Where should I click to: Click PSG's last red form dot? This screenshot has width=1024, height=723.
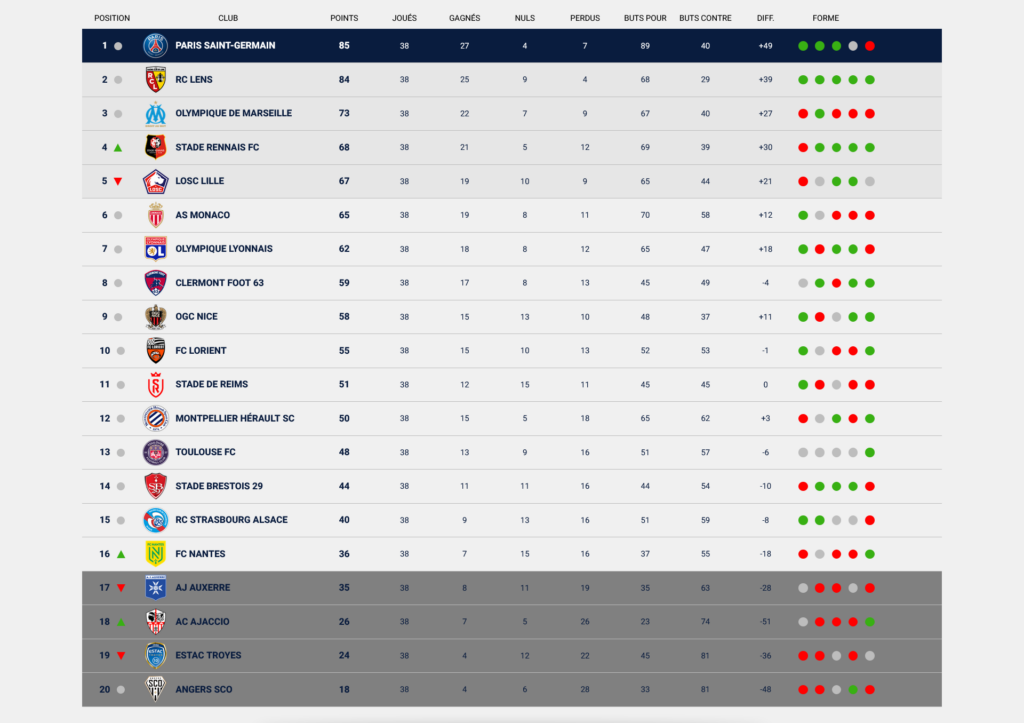coord(870,46)
